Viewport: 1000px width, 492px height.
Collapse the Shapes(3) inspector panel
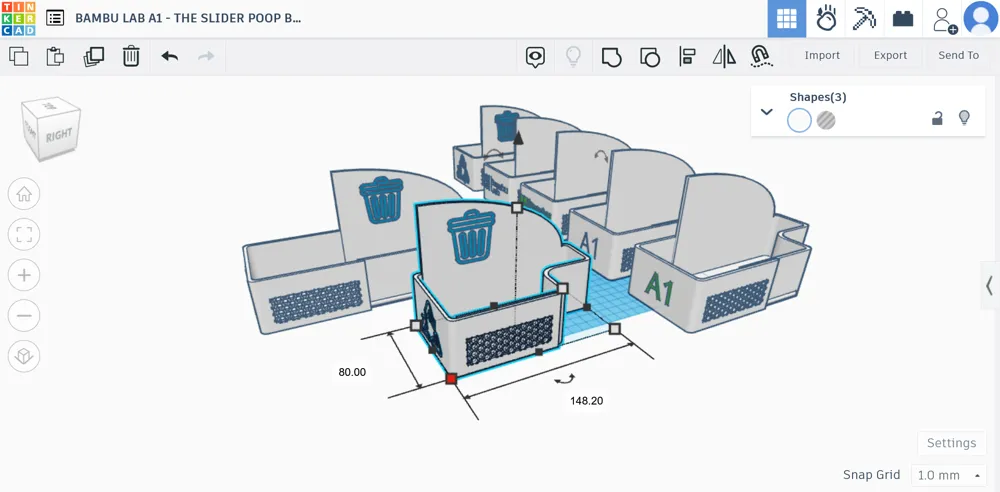coord(767,112)
